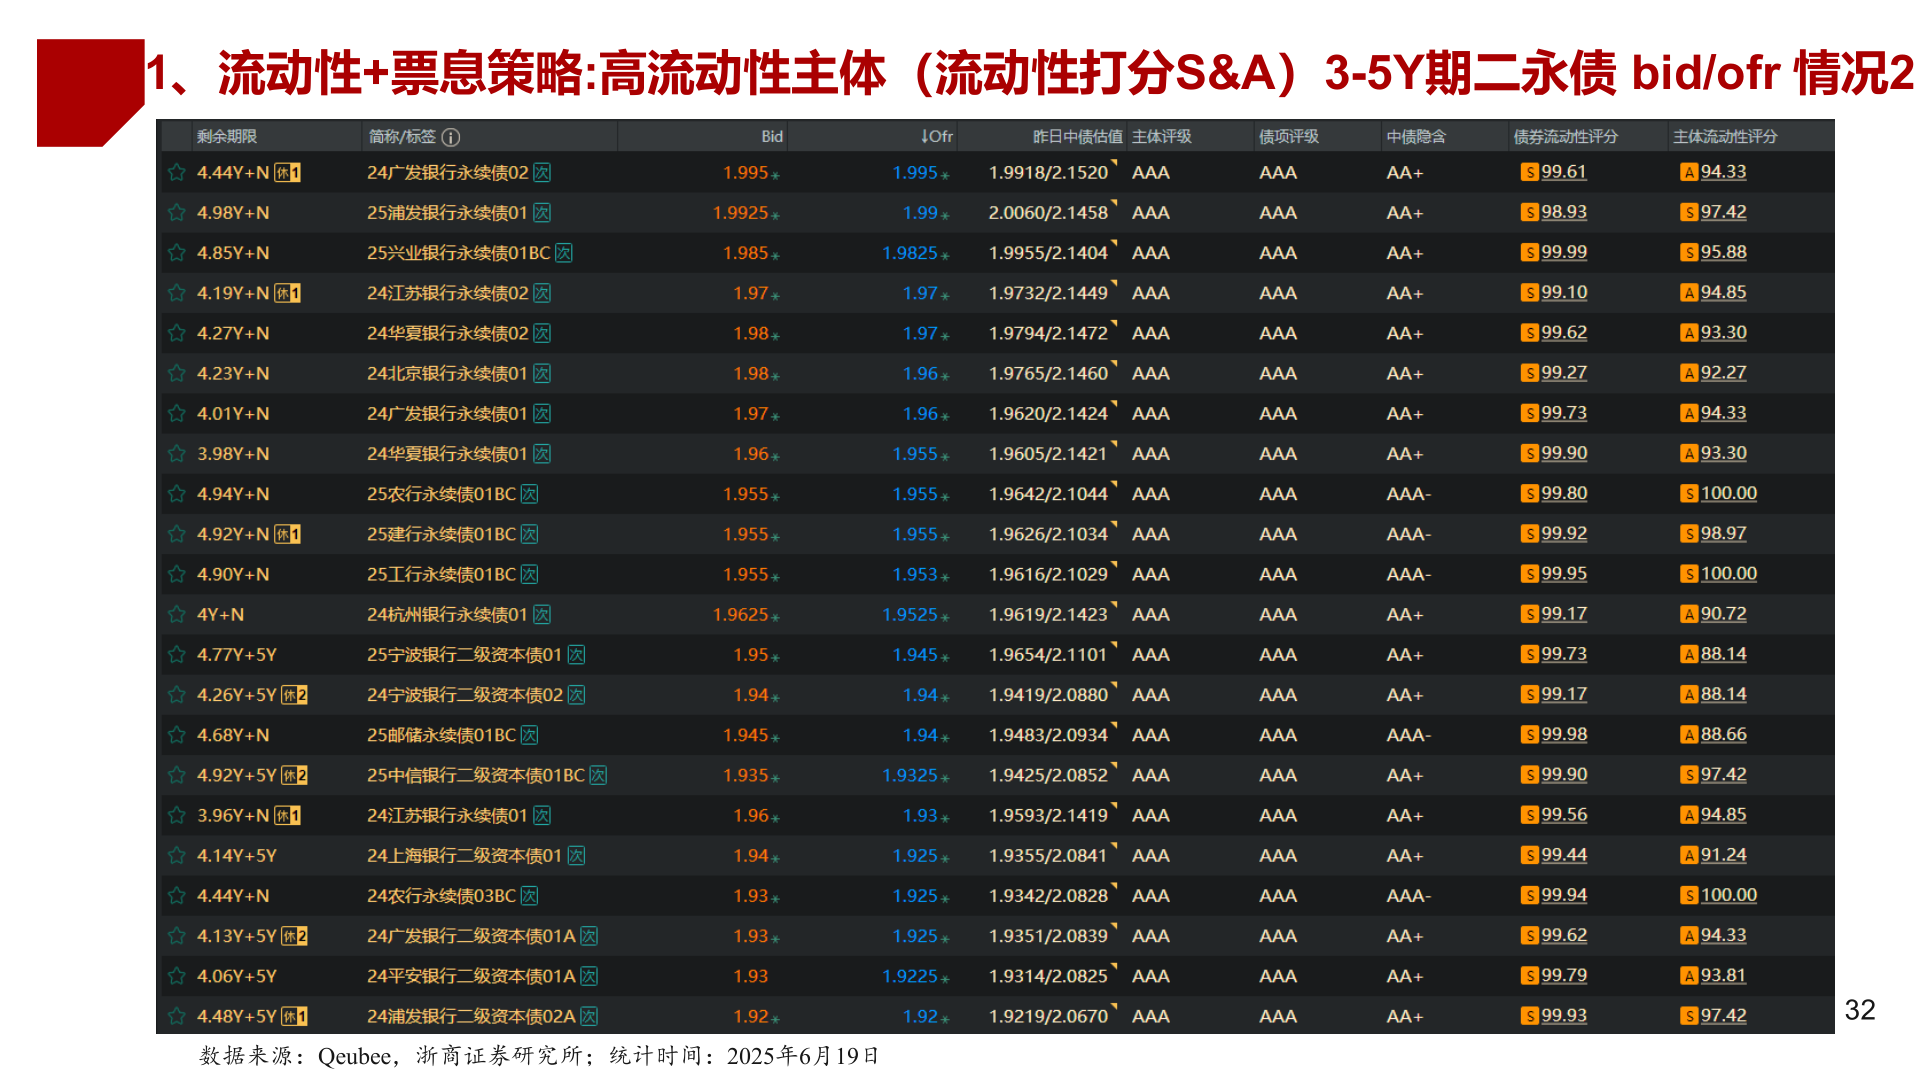
Task: Click the info icon next to 简称/标签 header
Action: click(452, 137)
